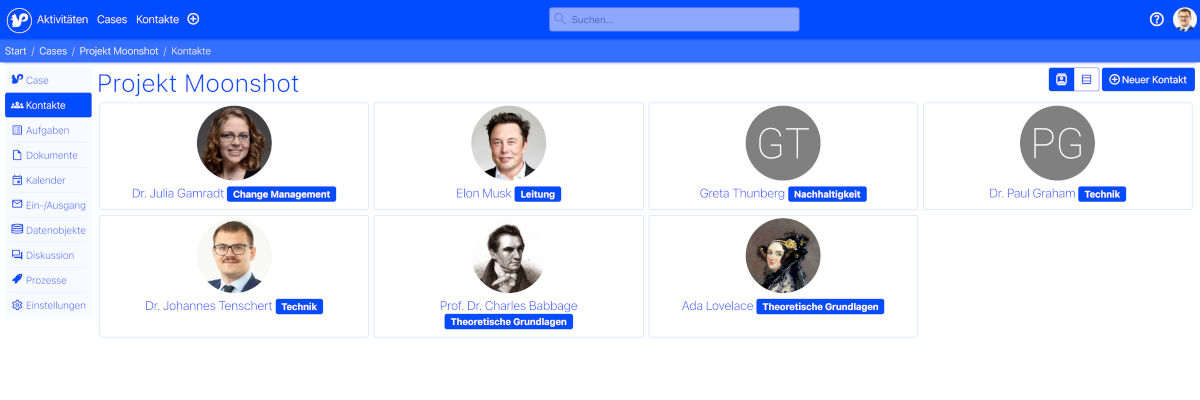Click the Neuer Kontakt button

click(x=1148, y=79)
